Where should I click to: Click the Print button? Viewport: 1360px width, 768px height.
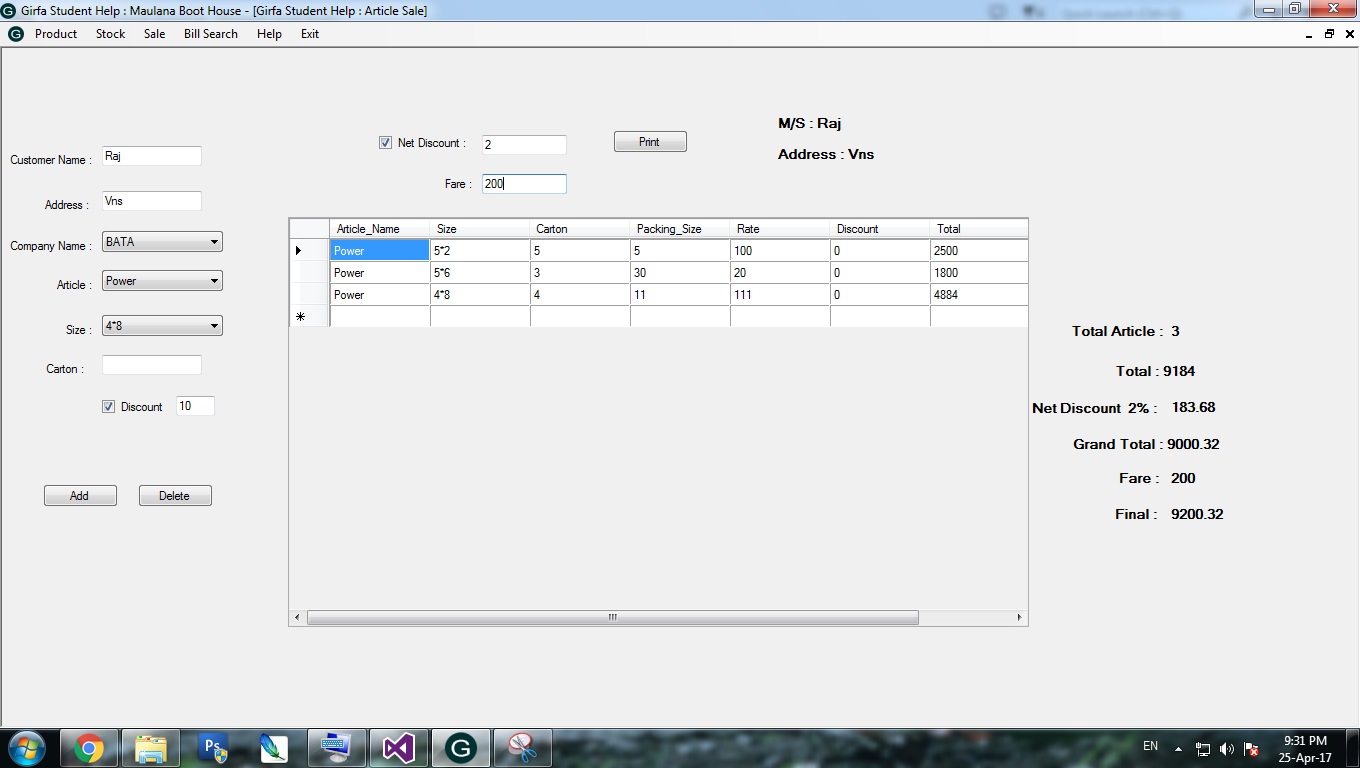tap(649, 141)
